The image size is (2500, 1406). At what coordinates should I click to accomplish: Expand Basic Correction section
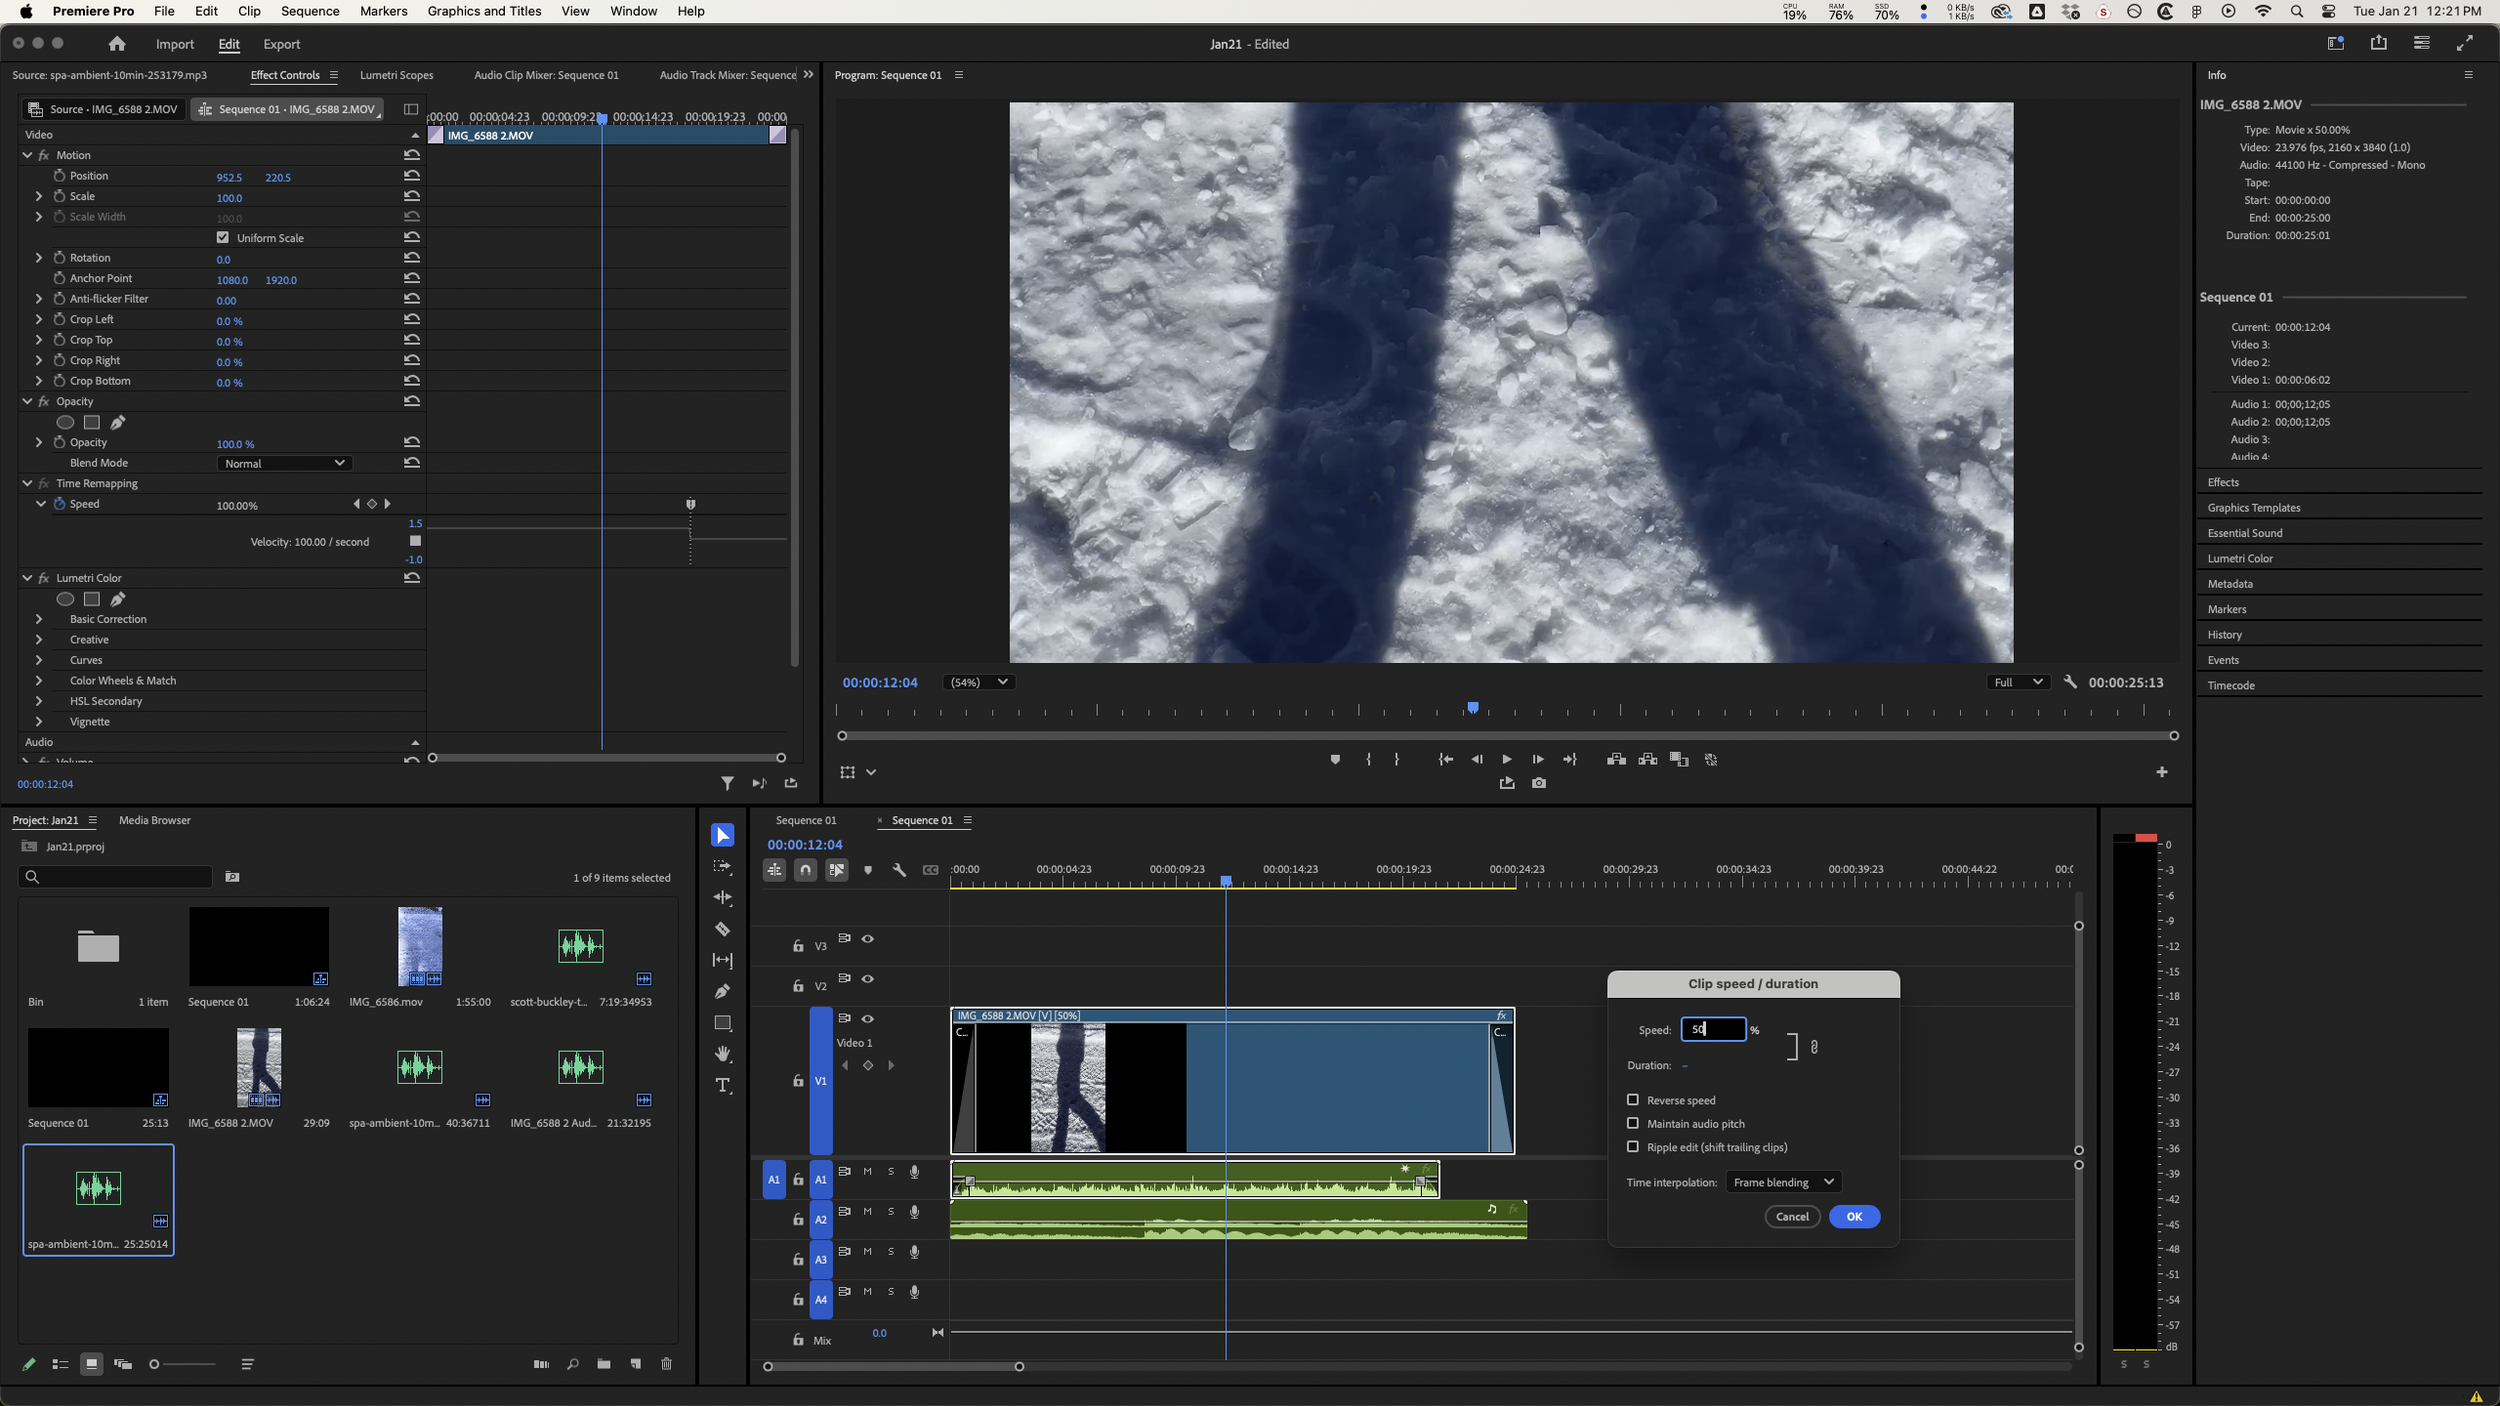pyautogui.click(x=39, y=619)
